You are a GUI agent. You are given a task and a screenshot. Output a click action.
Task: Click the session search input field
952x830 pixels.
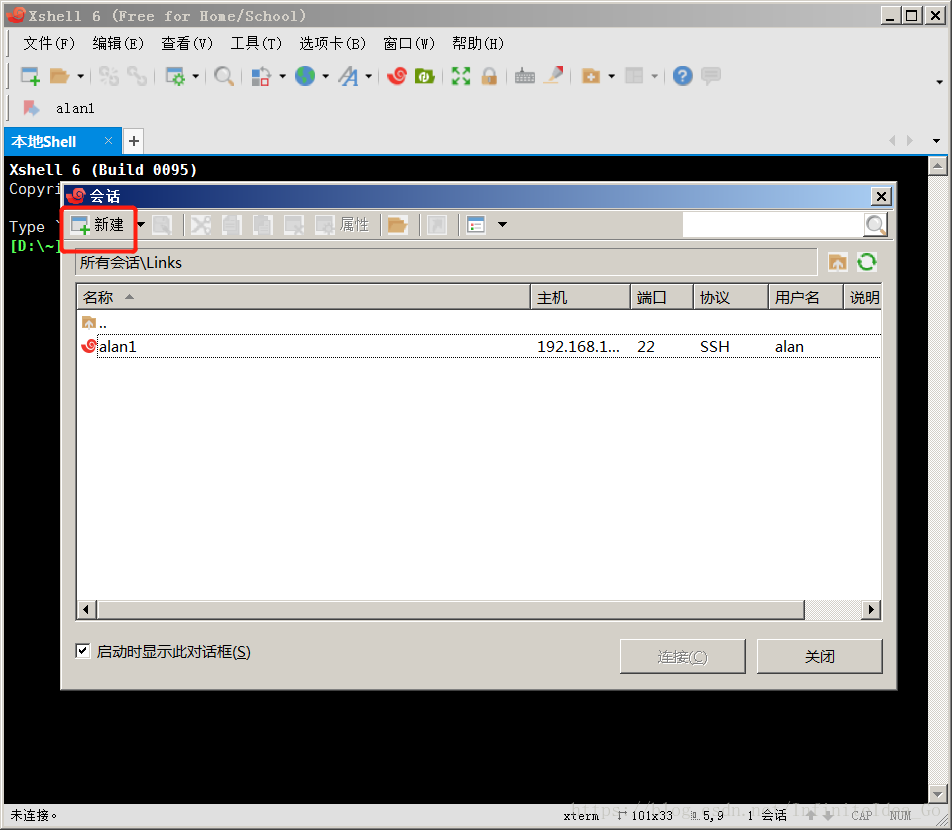(772, 225)
